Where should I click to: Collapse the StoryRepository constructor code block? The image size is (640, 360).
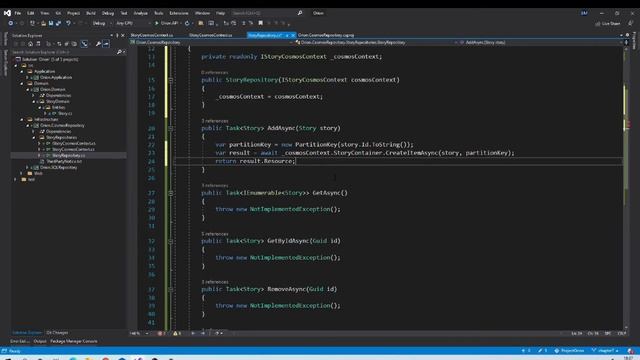click(171, 80)
